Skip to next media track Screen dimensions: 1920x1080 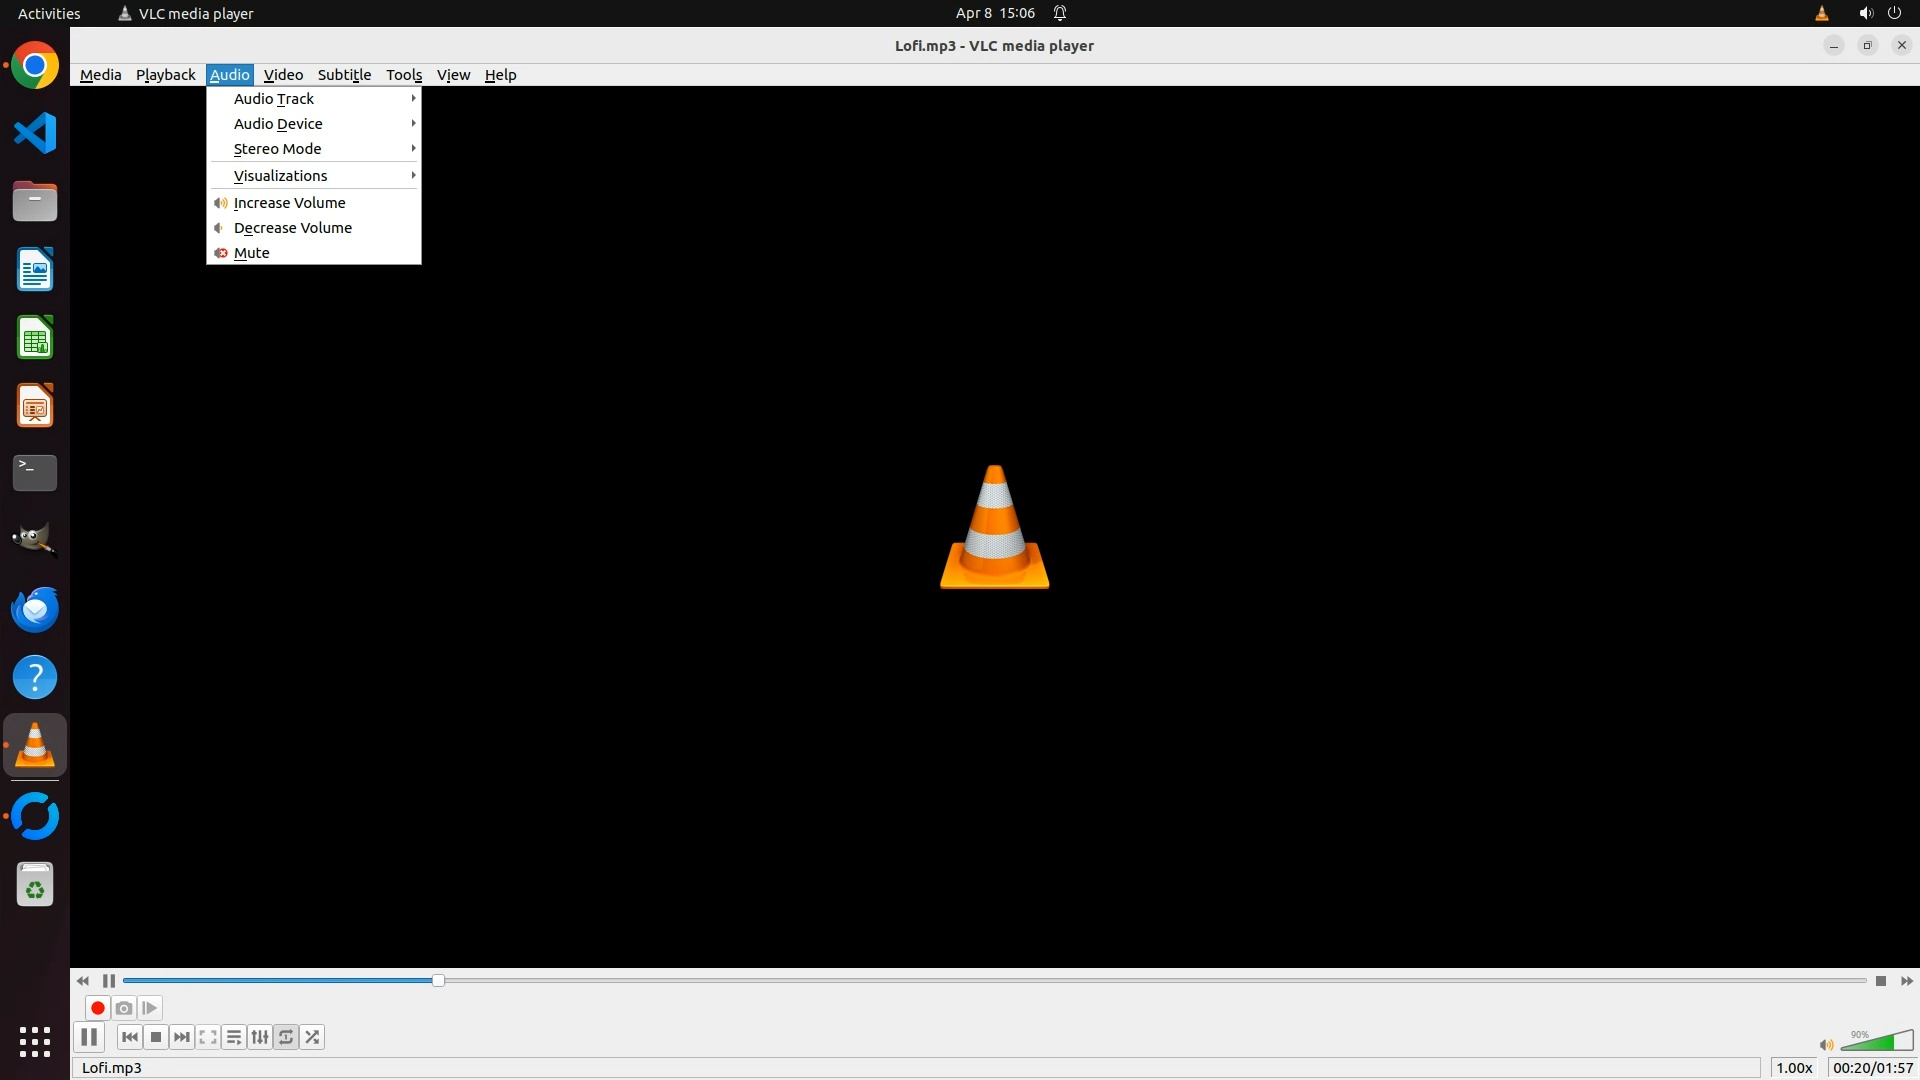pyautogui.click(x=182, y=1037)
